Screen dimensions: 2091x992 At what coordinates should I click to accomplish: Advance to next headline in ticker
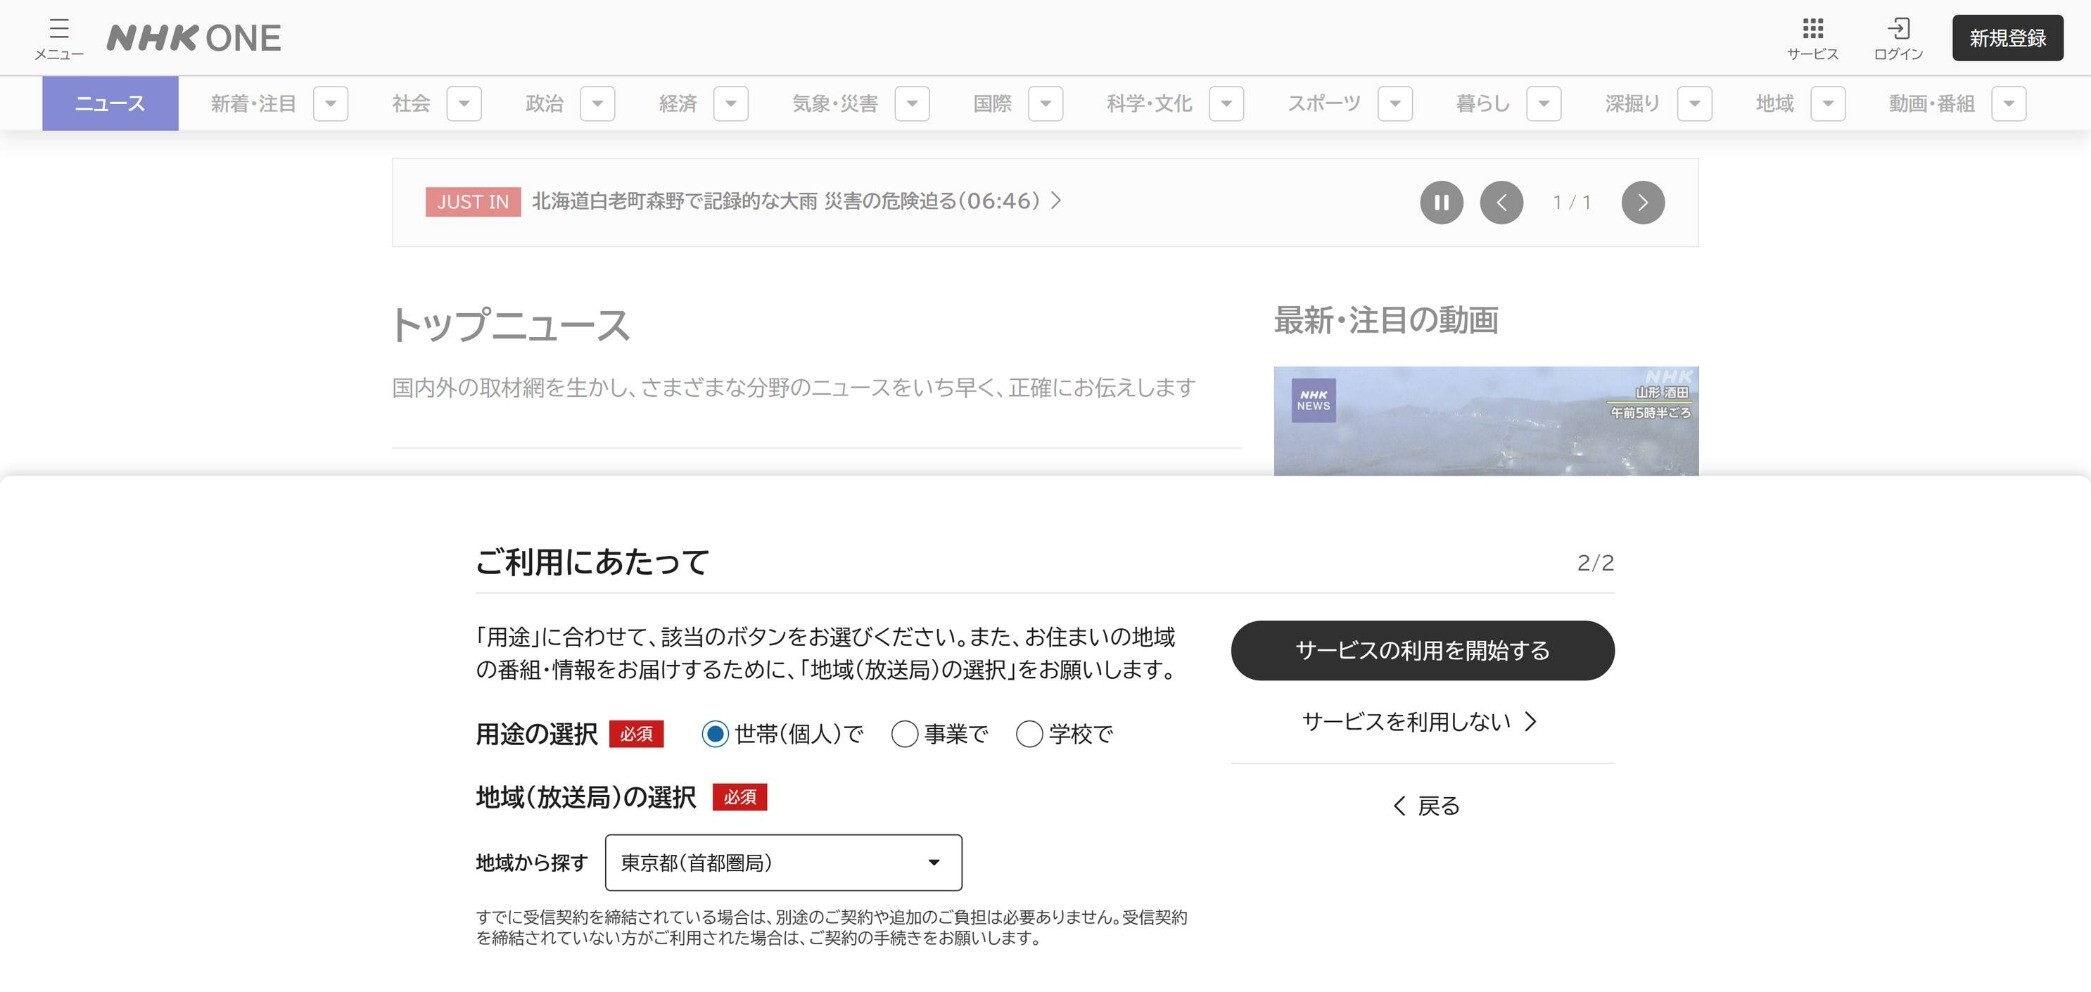1642,202
